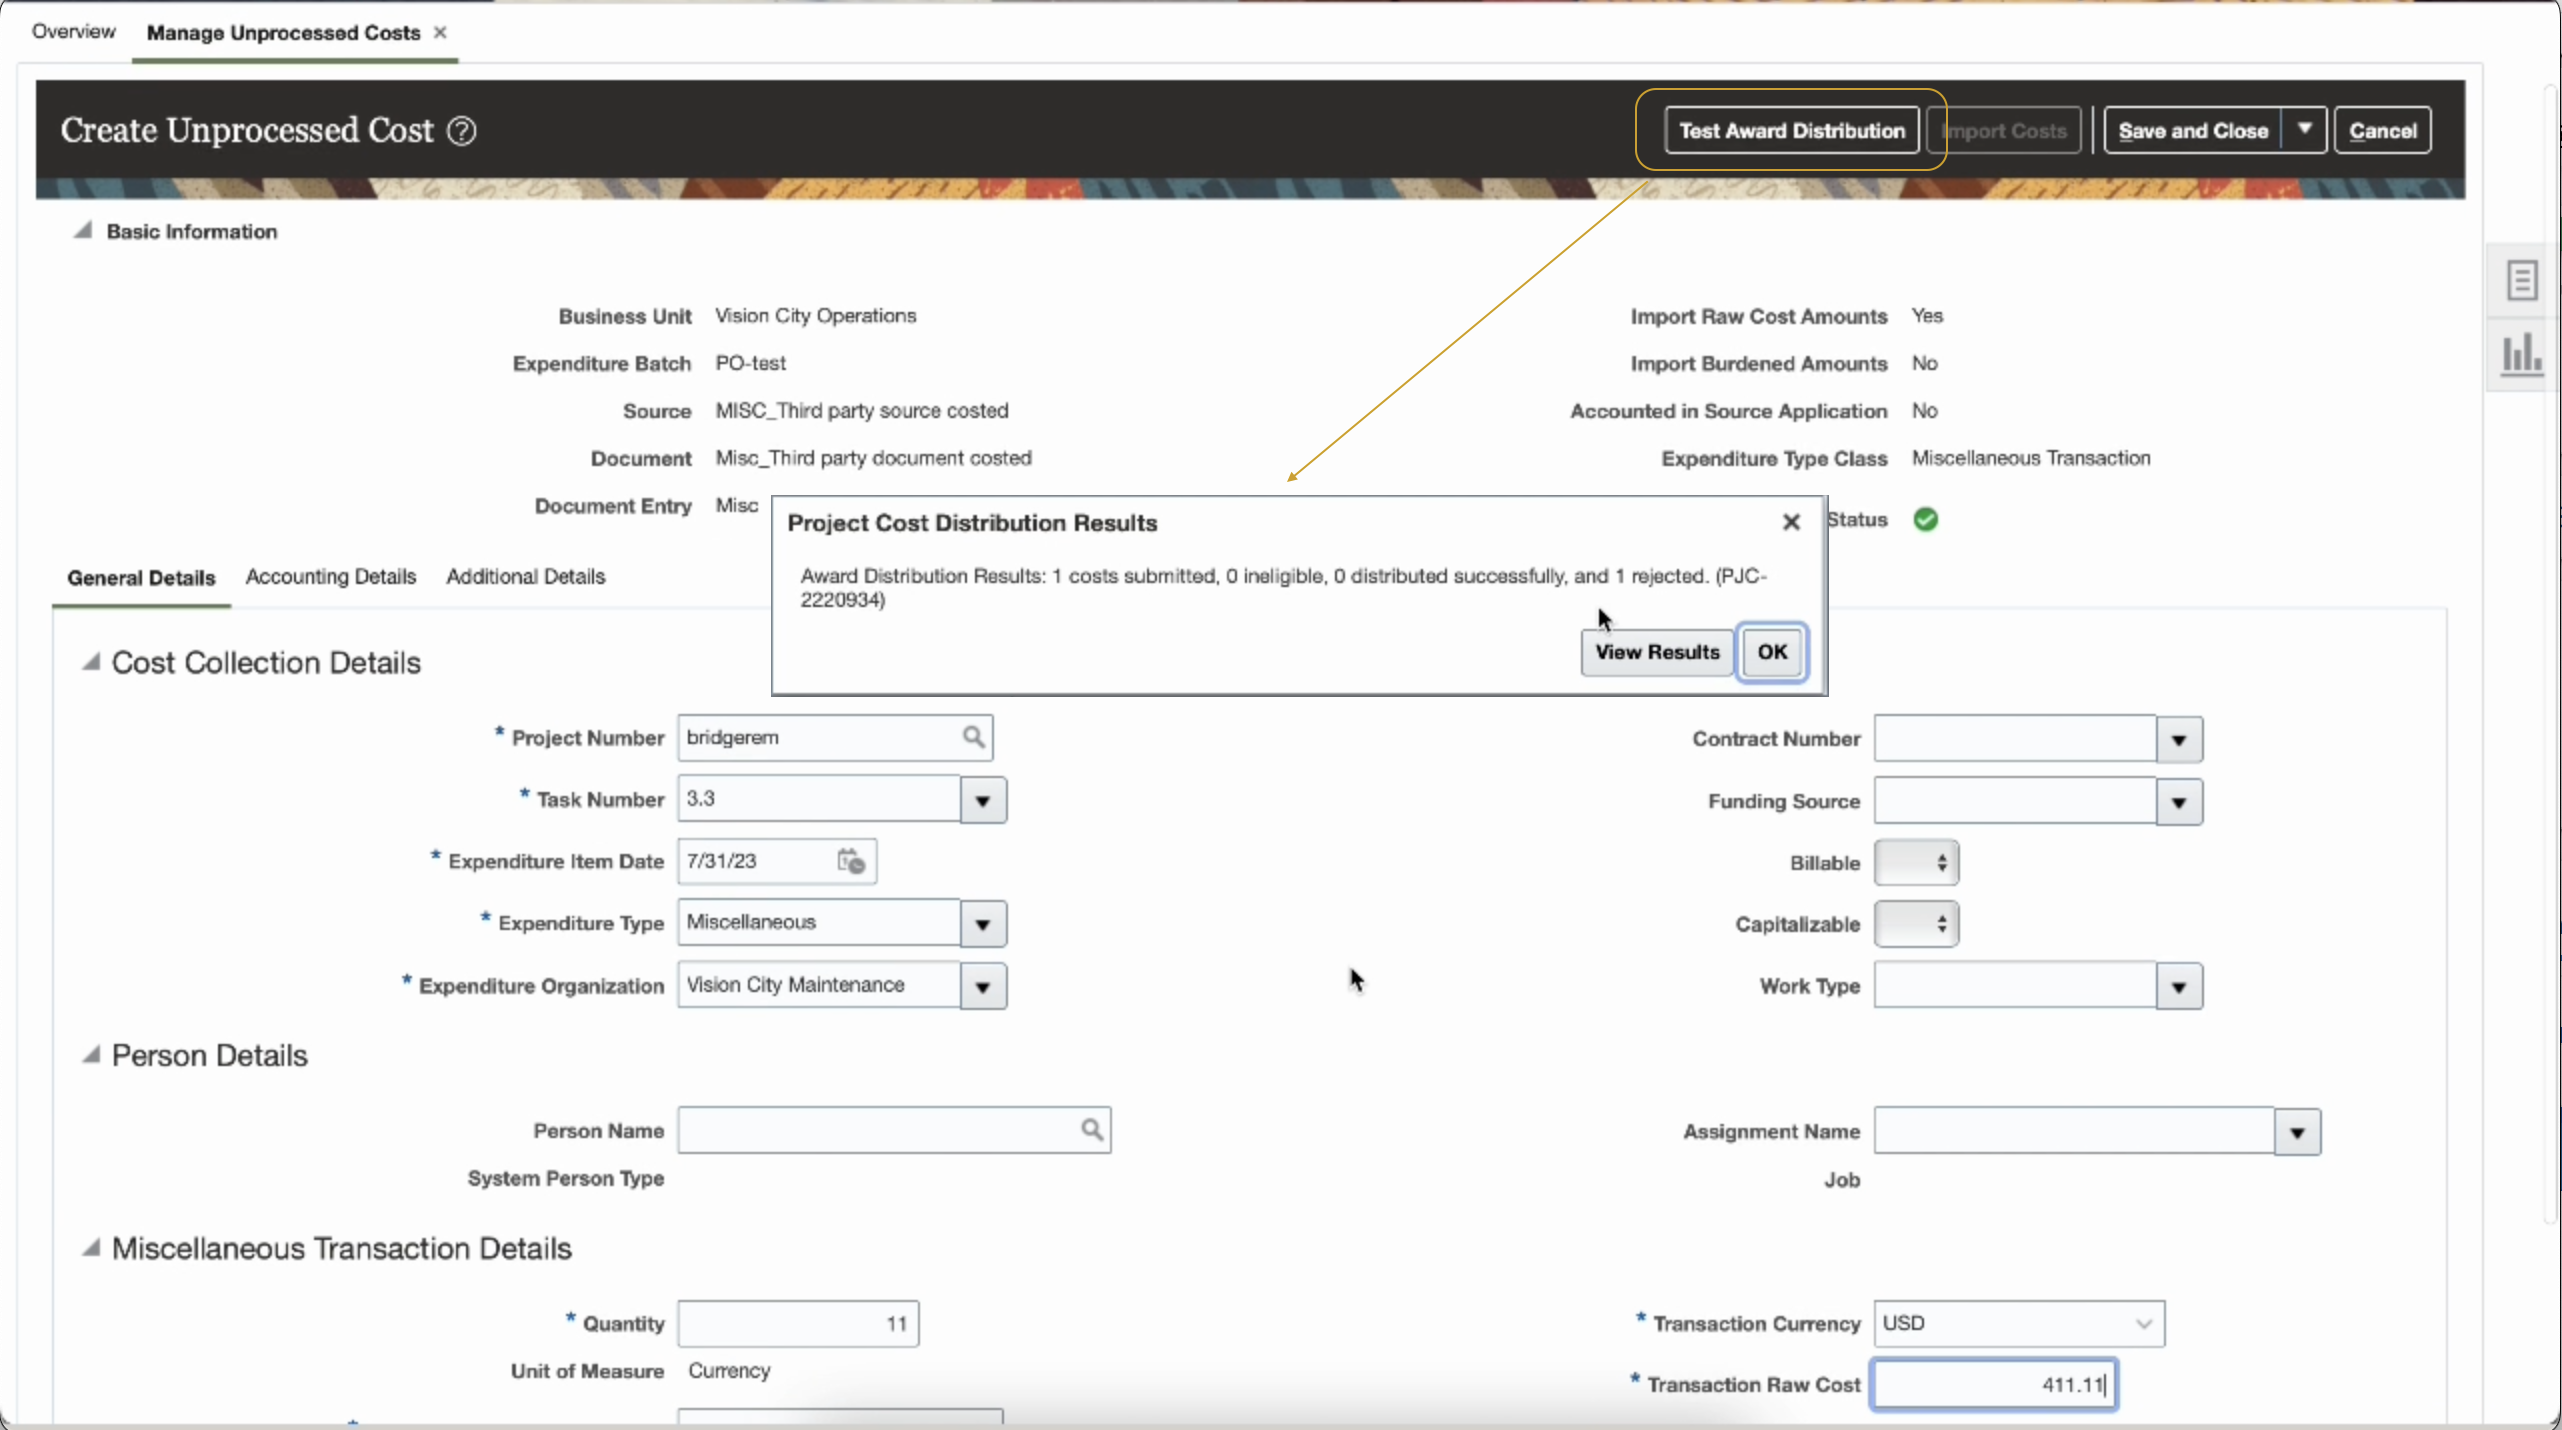
Task: Click the Person Name search icon
Action: click(x=1091, y=1130)
